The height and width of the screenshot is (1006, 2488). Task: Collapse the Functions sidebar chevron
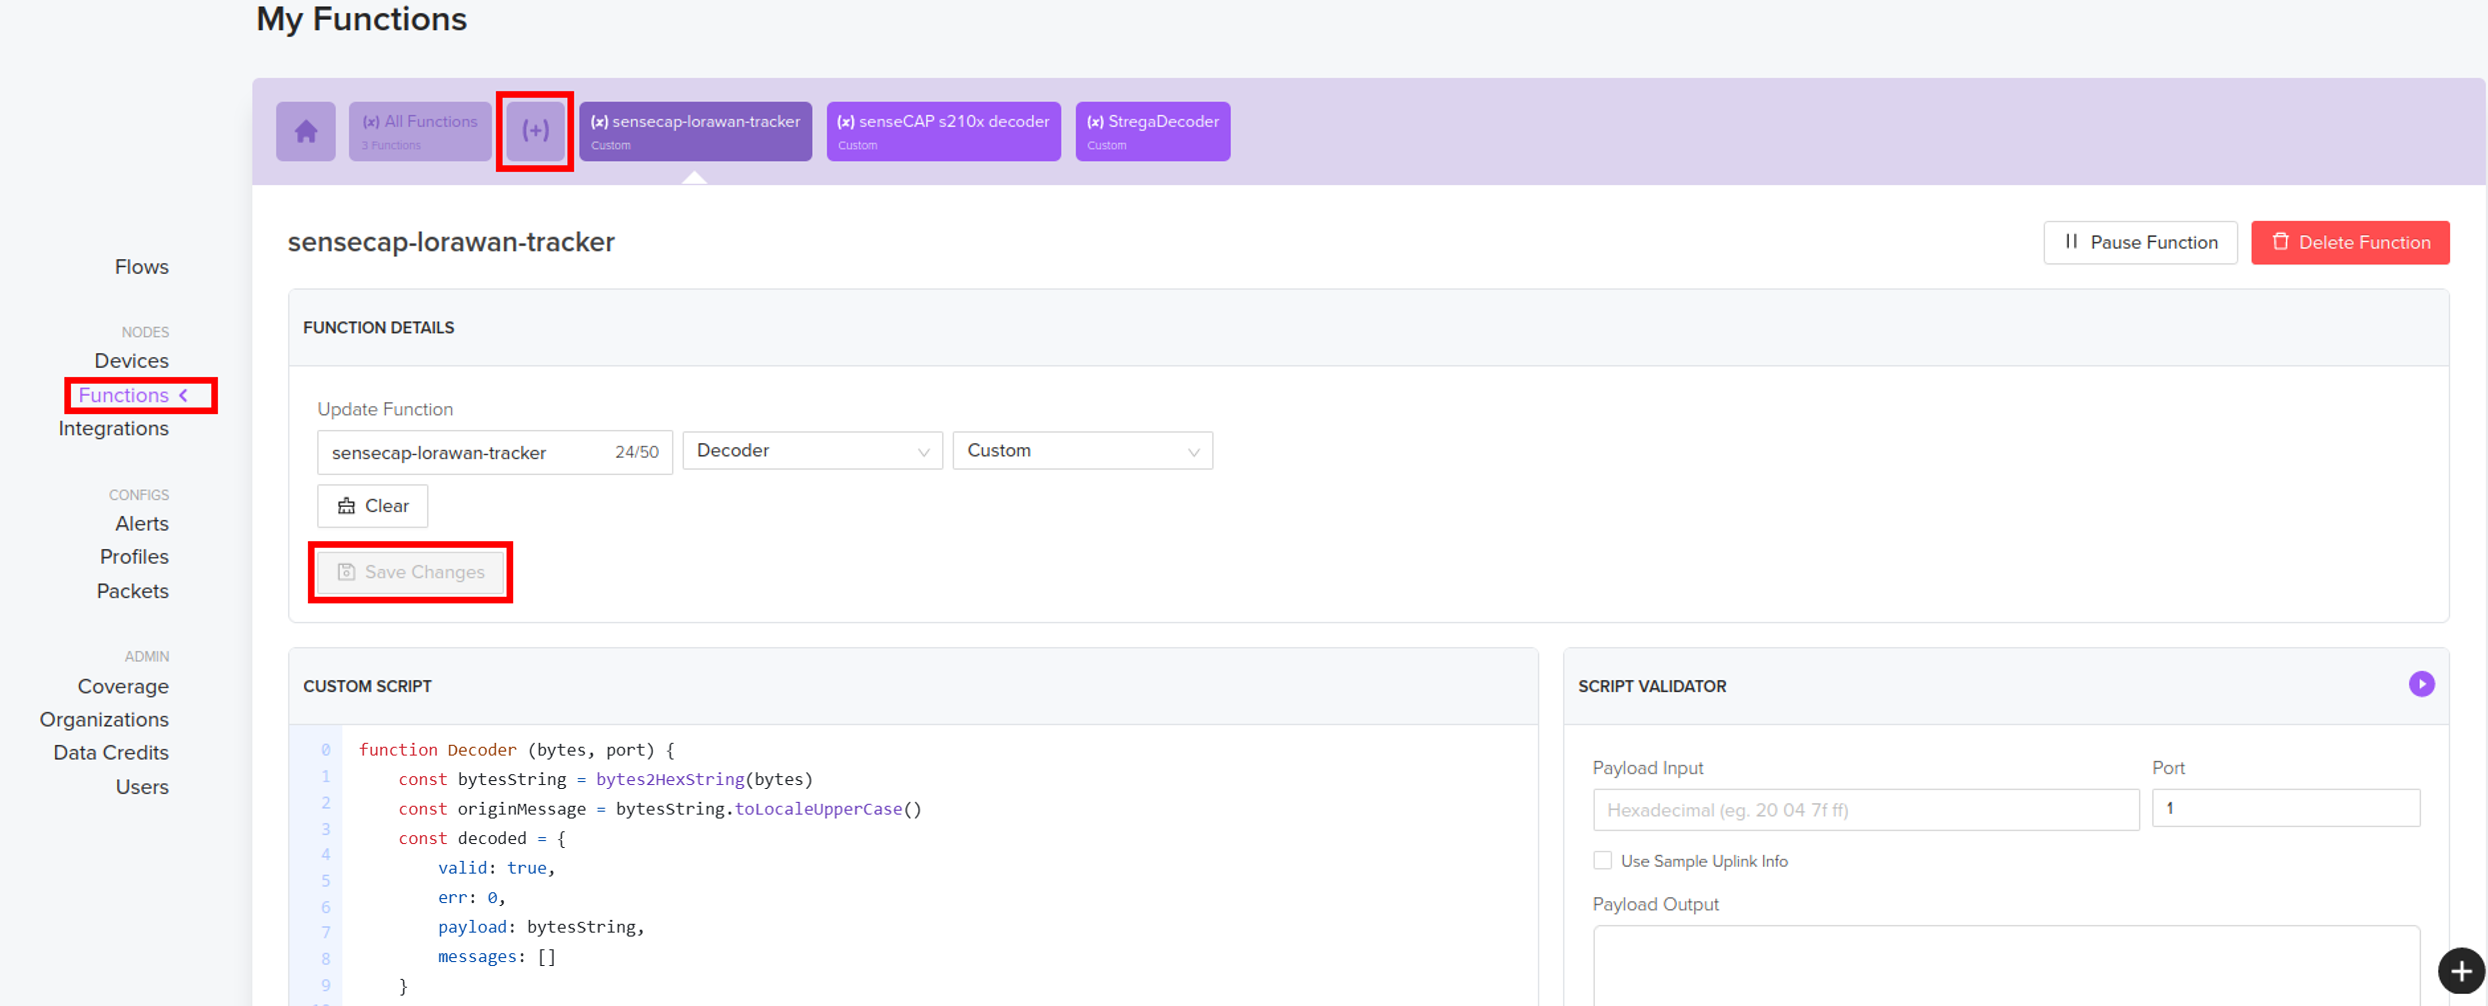(184, 396)
